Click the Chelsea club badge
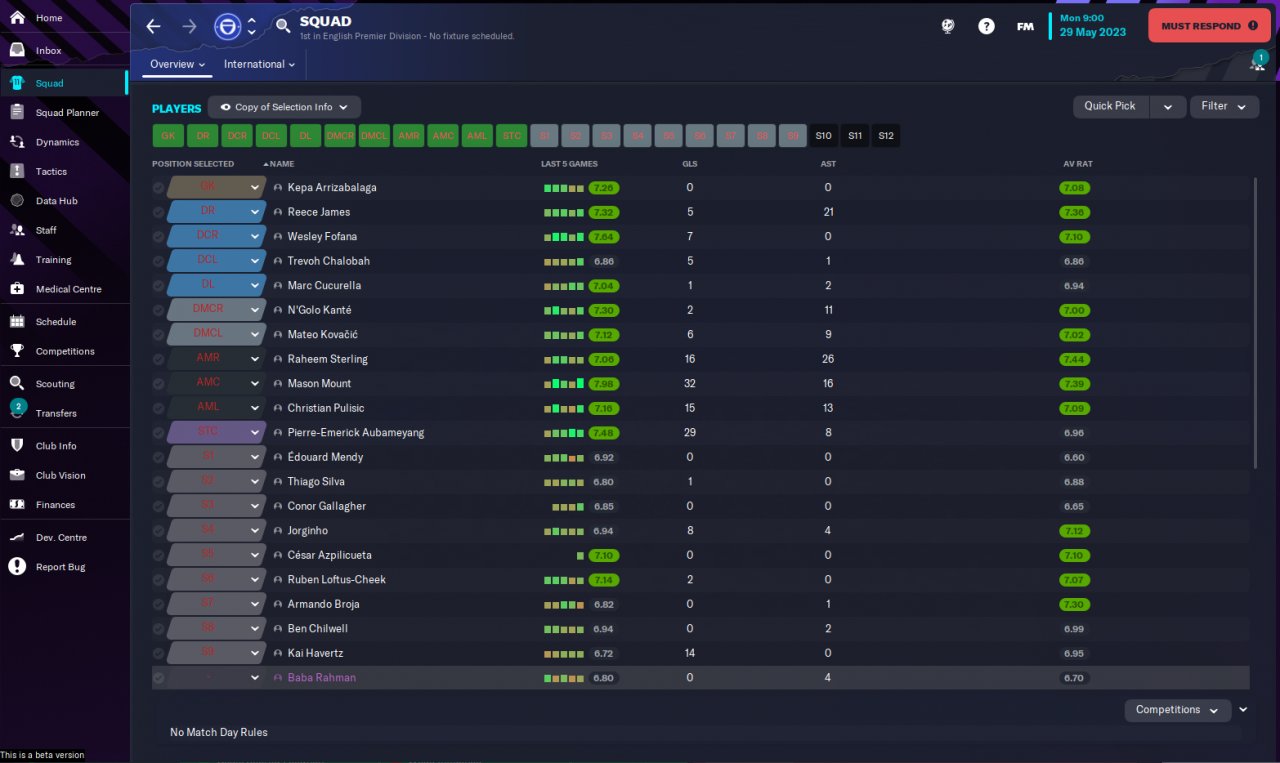The width and height of the screenshot is (1280, 763). [x=227, y=26]
